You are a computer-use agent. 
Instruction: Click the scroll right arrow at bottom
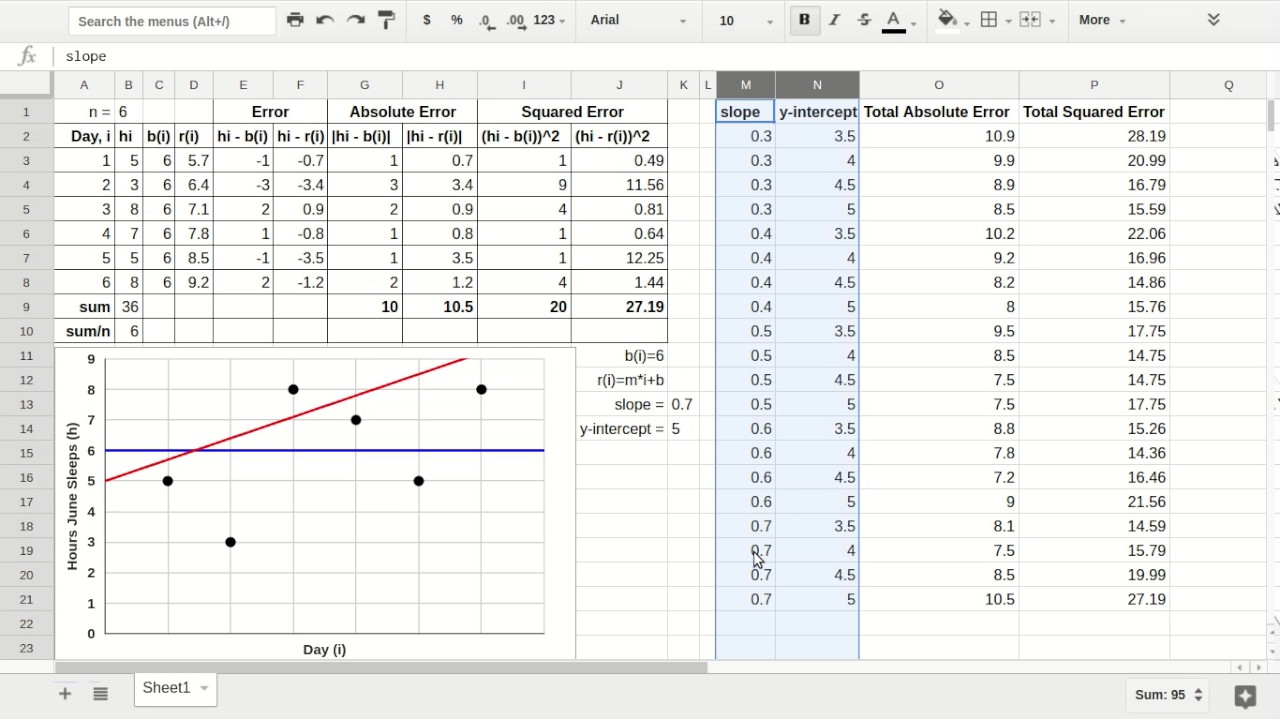[x=1259, y=667]
